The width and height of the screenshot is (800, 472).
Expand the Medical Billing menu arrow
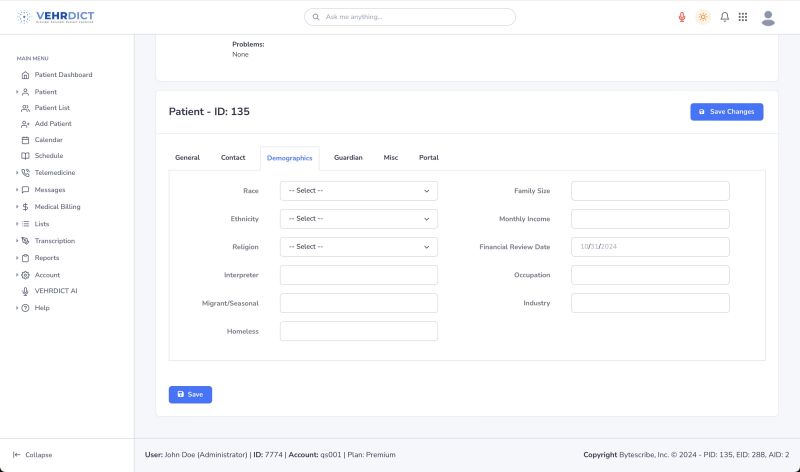tap(17, 207)
